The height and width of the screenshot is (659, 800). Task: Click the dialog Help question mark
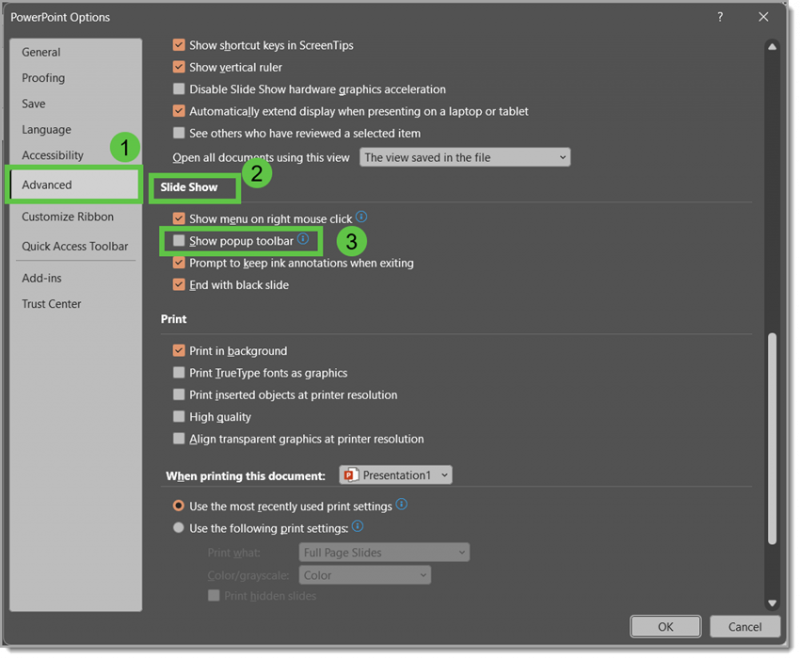coord(718,16)
